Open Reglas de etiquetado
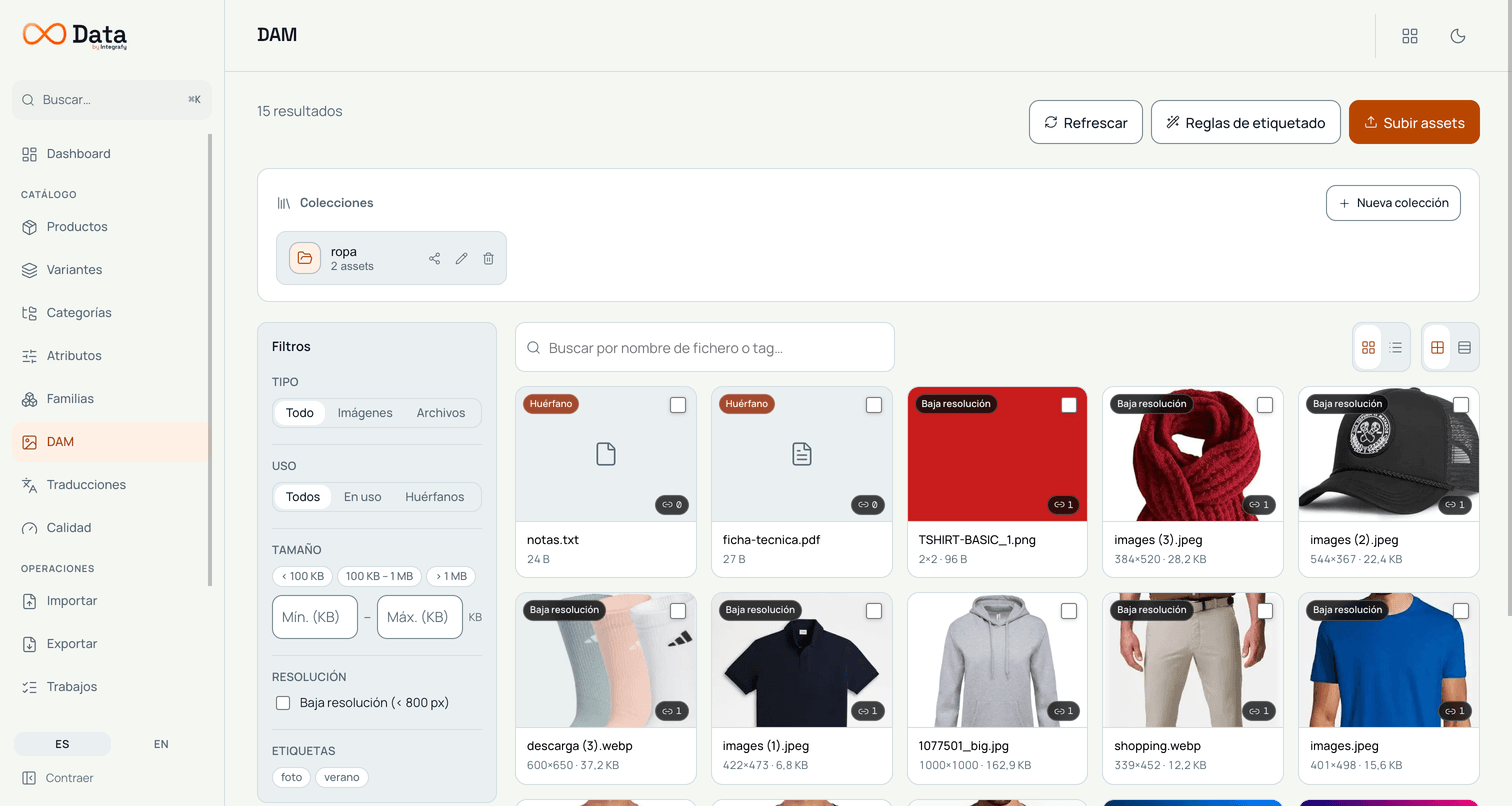 pos(1246,122)
